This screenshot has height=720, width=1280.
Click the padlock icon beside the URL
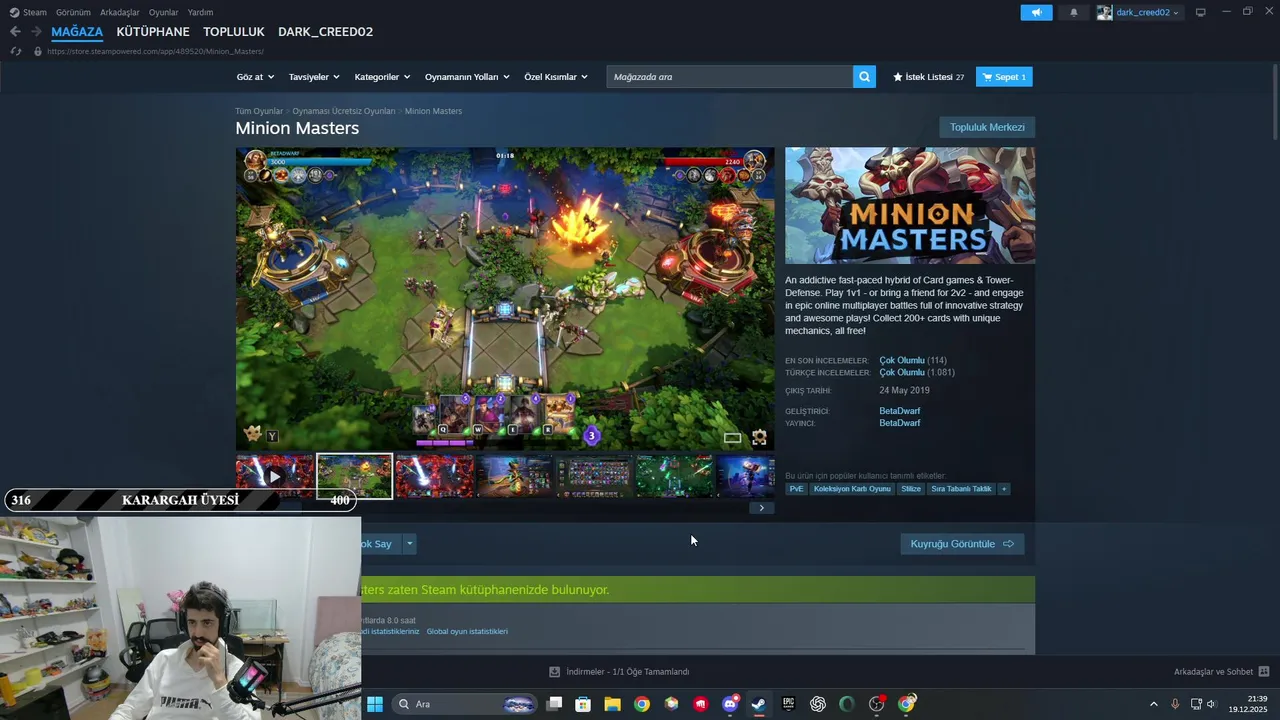38,51
